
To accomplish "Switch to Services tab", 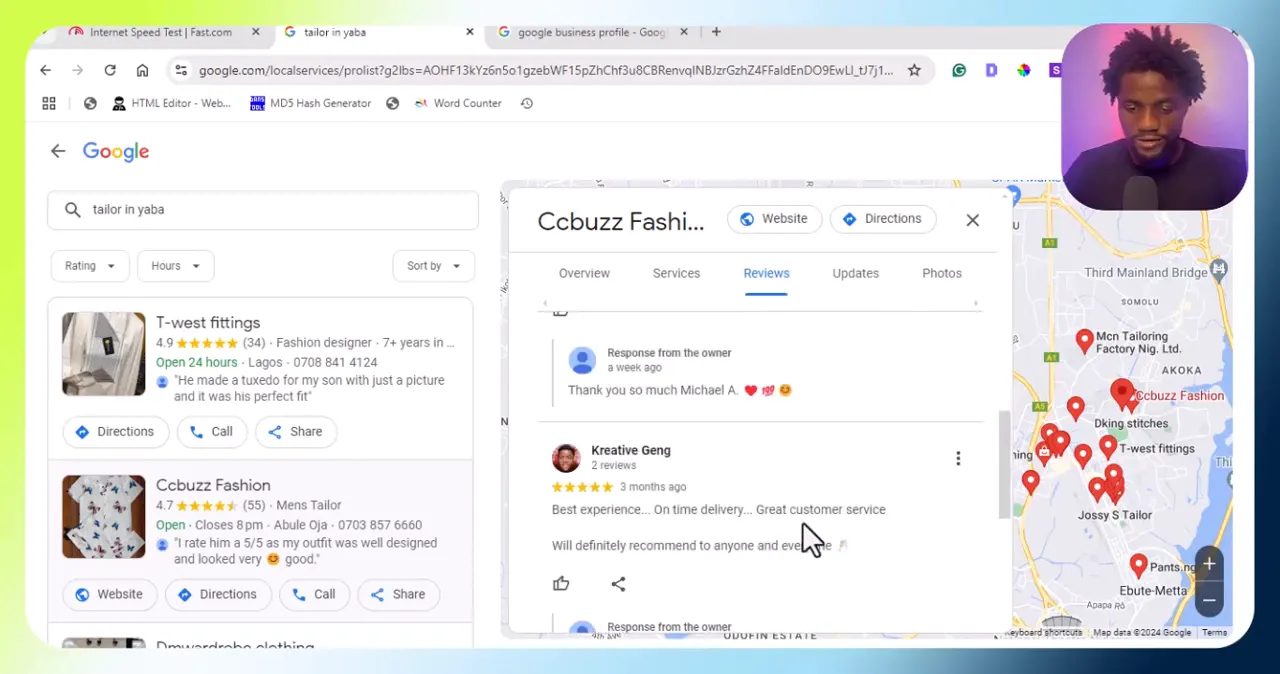I will click(x=676, y=273).
